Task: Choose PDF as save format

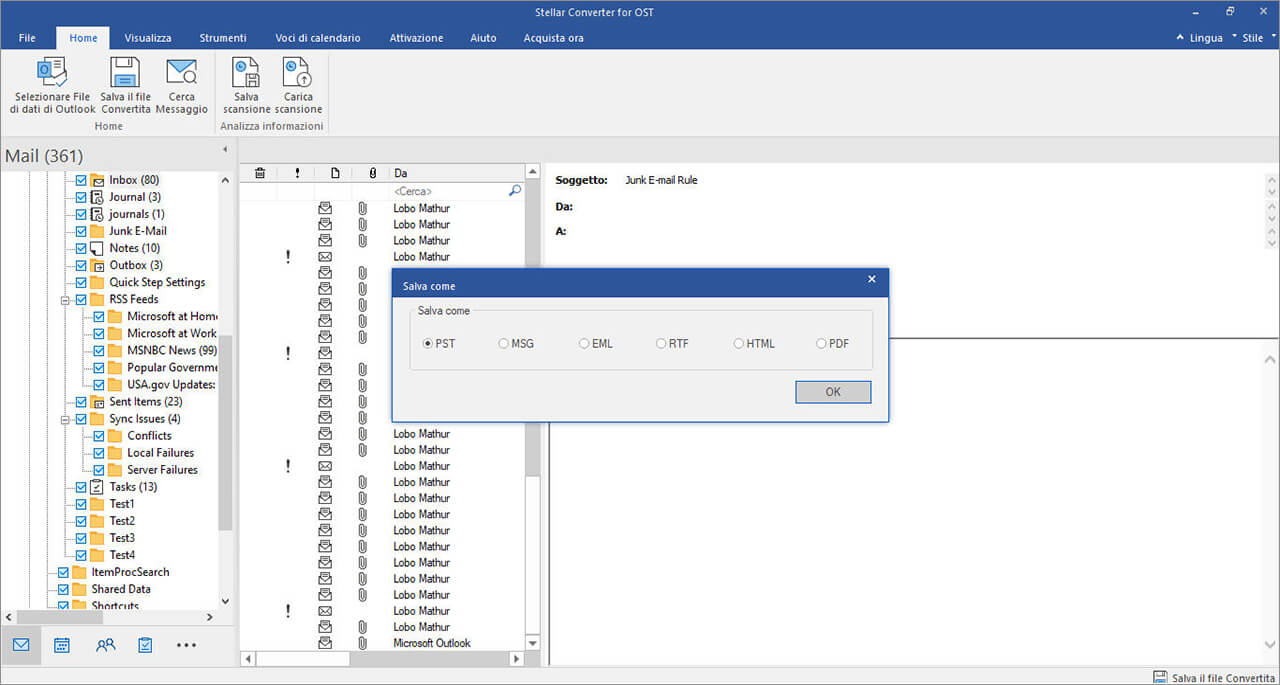Action: tap(821, 344)
